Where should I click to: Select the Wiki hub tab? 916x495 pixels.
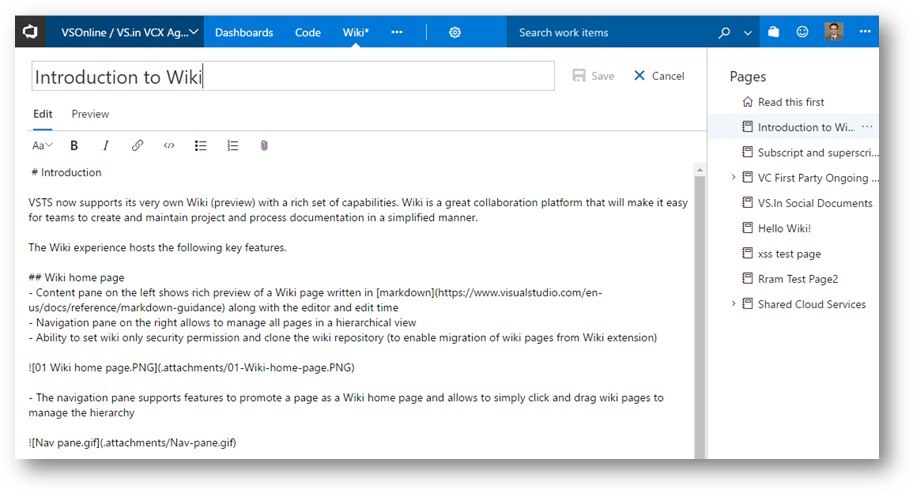[x=355, y=33]
